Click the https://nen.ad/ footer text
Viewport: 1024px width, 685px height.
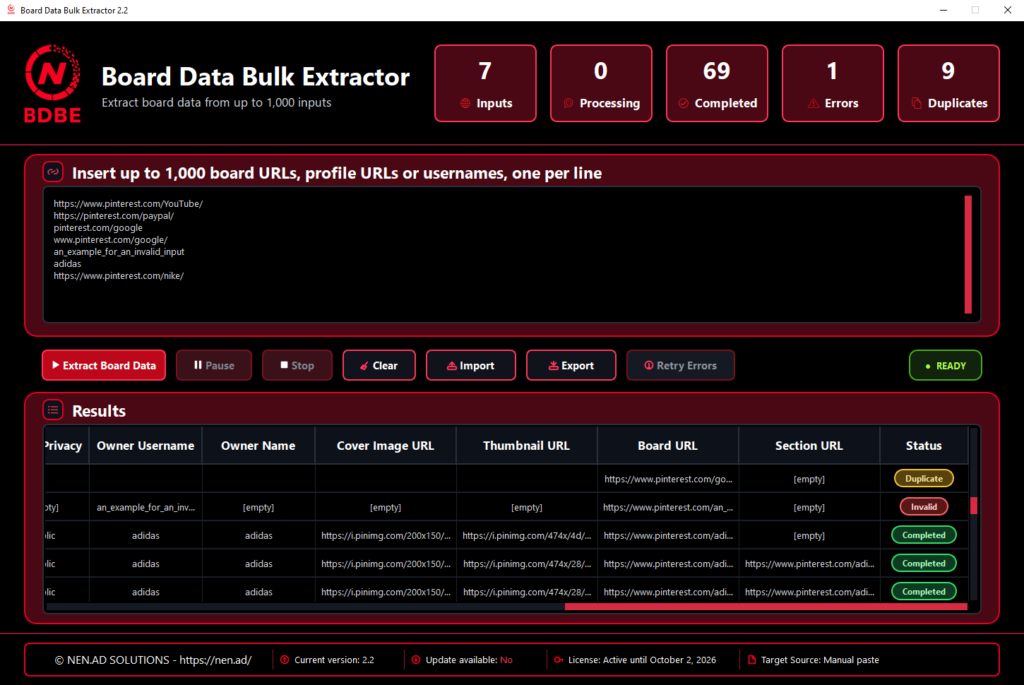[x=215, y=660]
